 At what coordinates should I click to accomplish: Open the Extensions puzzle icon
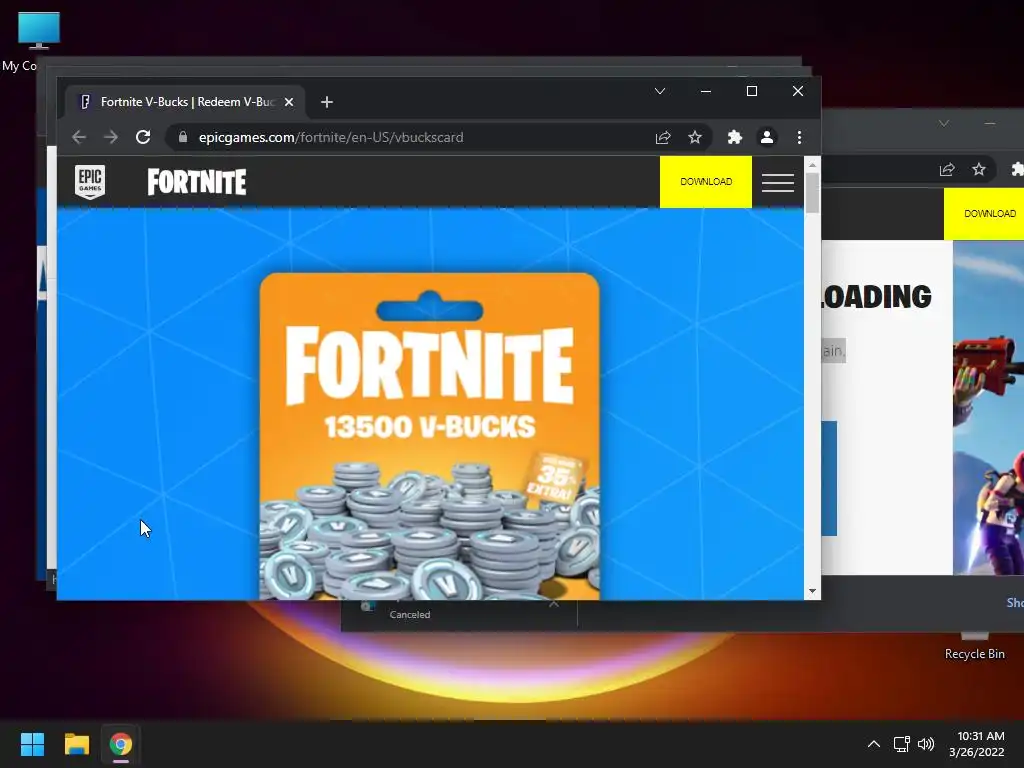point(735,137)
